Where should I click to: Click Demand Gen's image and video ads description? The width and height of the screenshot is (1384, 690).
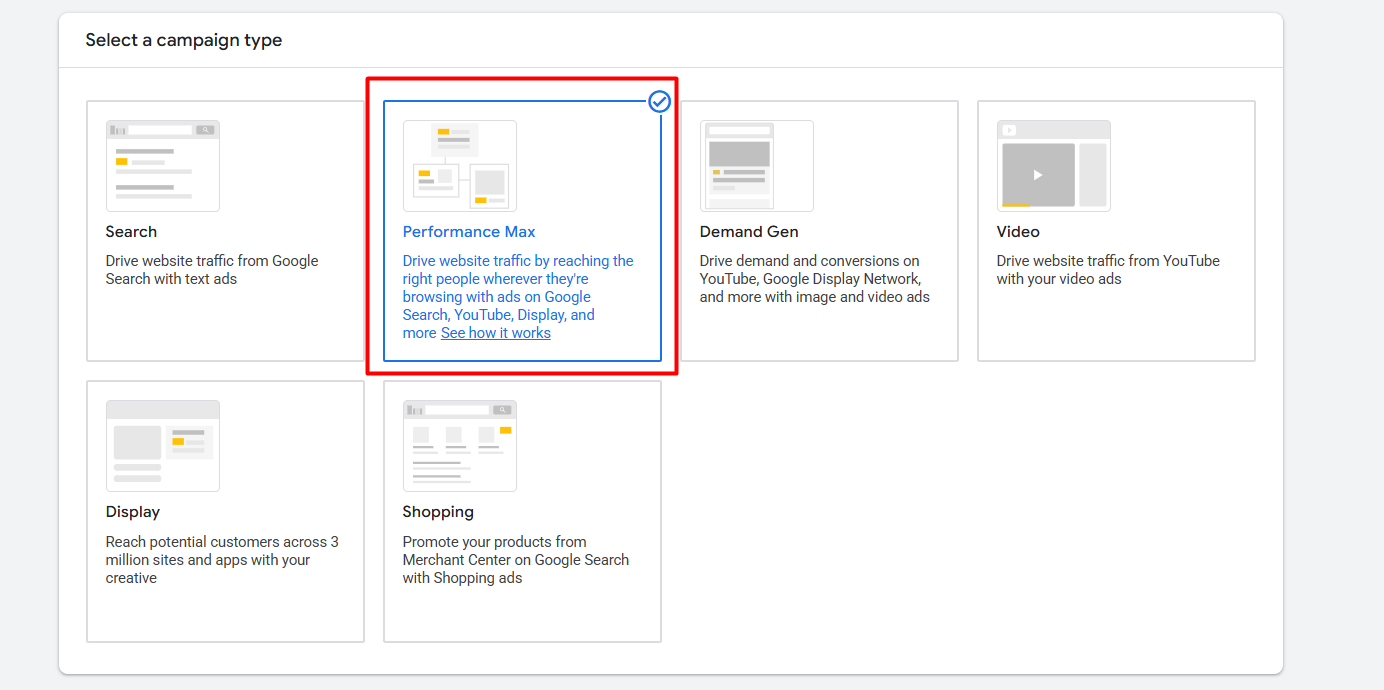814,279
